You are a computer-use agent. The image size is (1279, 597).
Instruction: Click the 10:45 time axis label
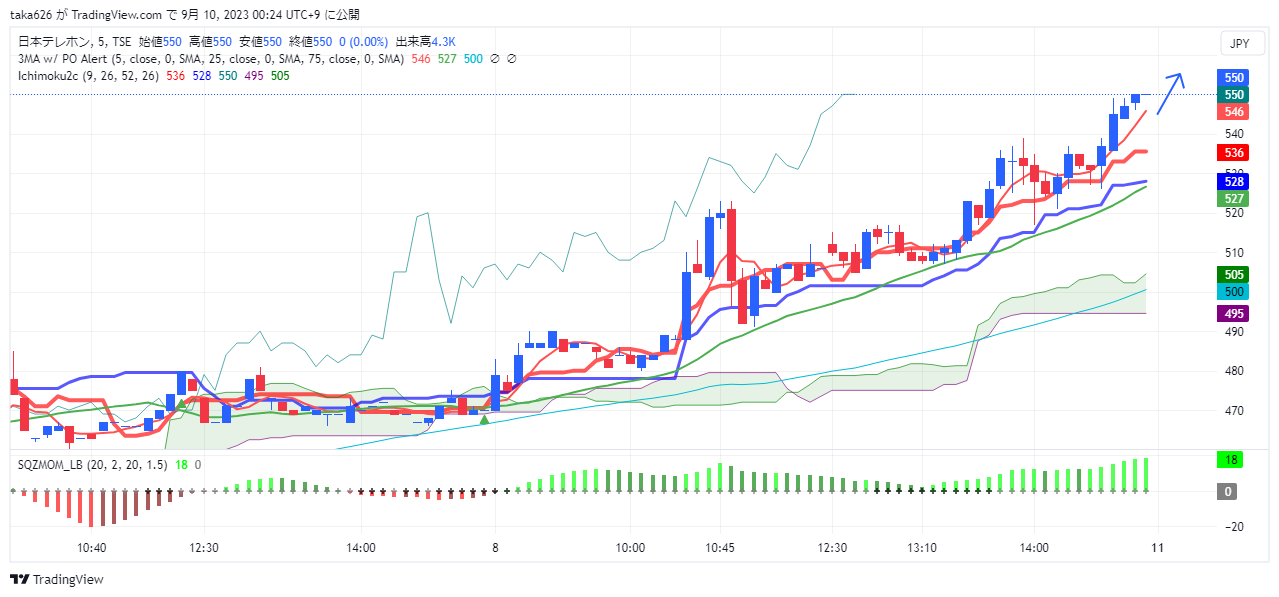pos(719,548)
